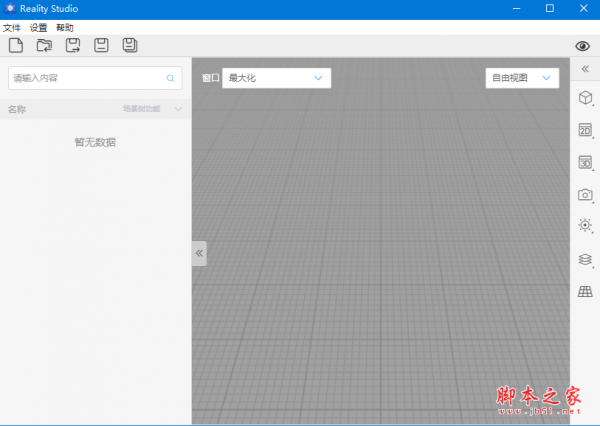Open the 文件 menu
Image resolution: width=600 pixels, height=426 pixels.
[x=12, y=27]
